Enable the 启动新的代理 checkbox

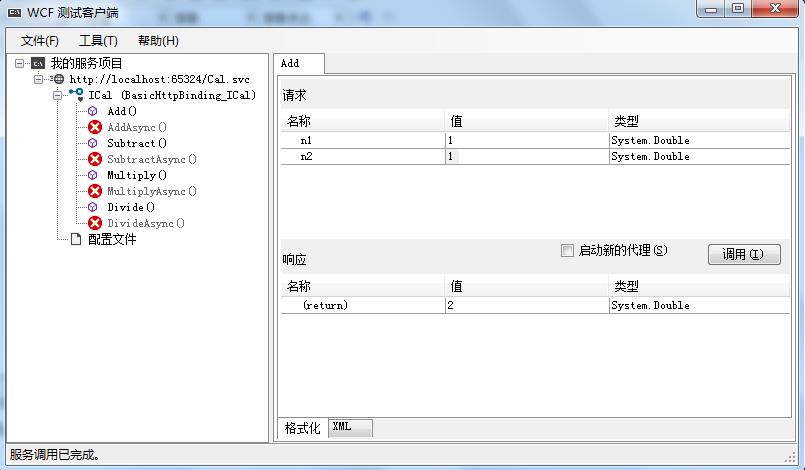pyautogui.click(x=567, y=251)
